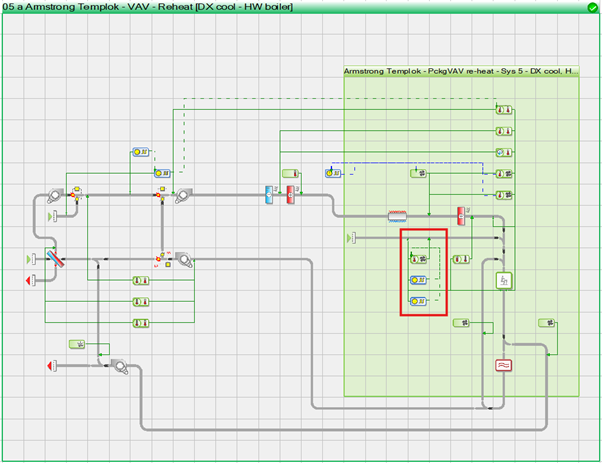Select the lowest of three stacked thermostat controllers

click(x=140, y=322)
